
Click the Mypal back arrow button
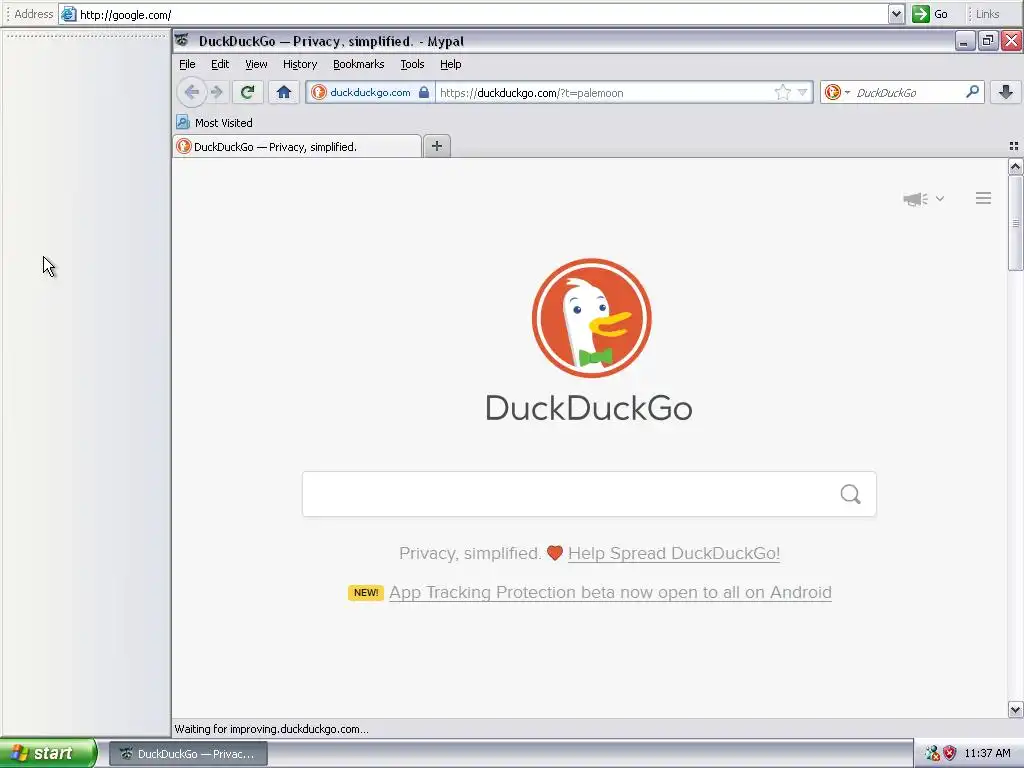pyautogui.click(x=191, y=92)
